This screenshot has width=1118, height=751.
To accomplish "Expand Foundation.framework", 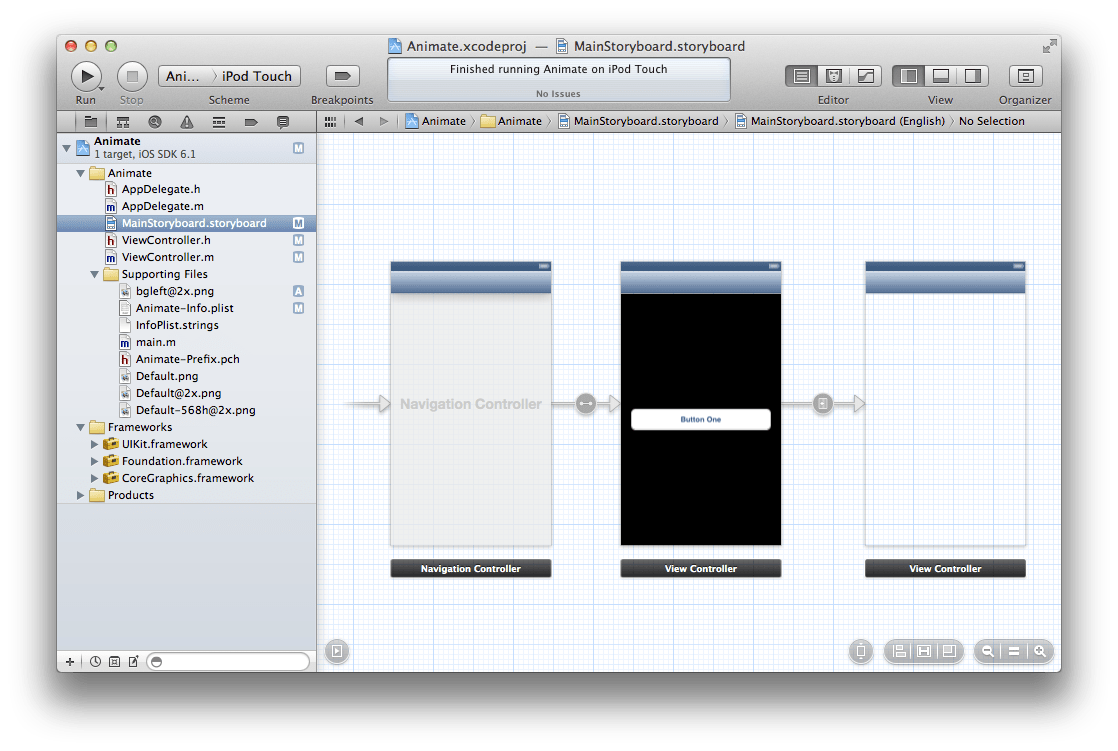I will [x=94, y=461].
